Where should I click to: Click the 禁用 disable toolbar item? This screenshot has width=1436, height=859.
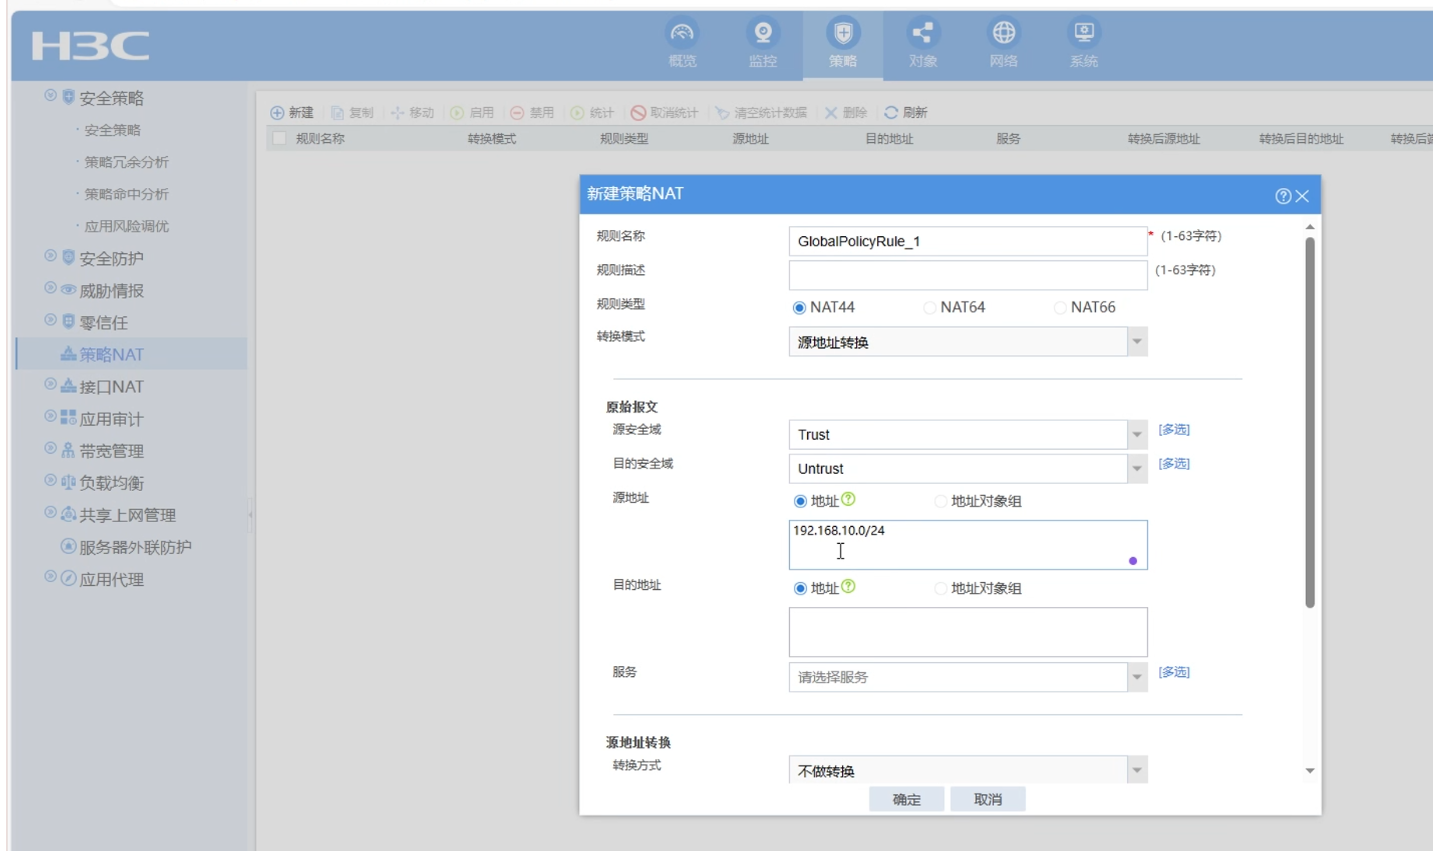(x=532, y=113)
